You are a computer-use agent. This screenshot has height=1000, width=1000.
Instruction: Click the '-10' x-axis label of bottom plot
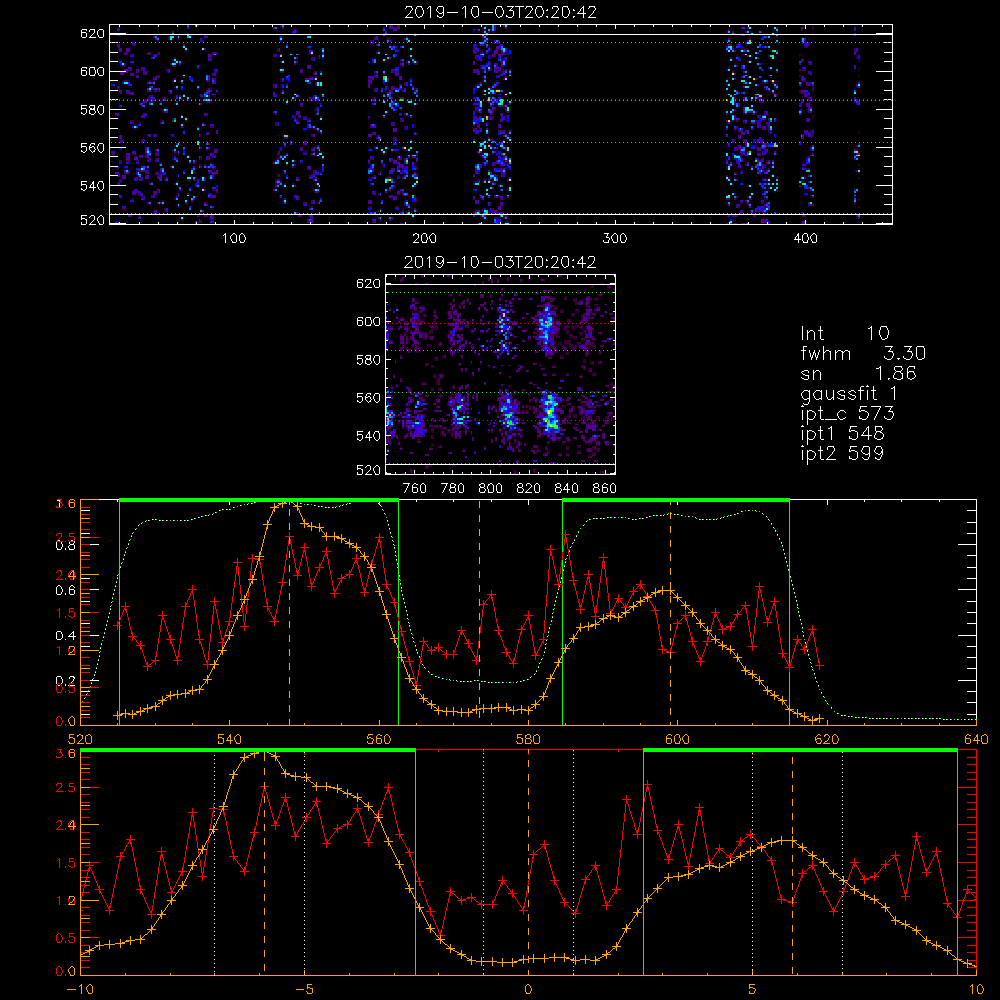80,990
